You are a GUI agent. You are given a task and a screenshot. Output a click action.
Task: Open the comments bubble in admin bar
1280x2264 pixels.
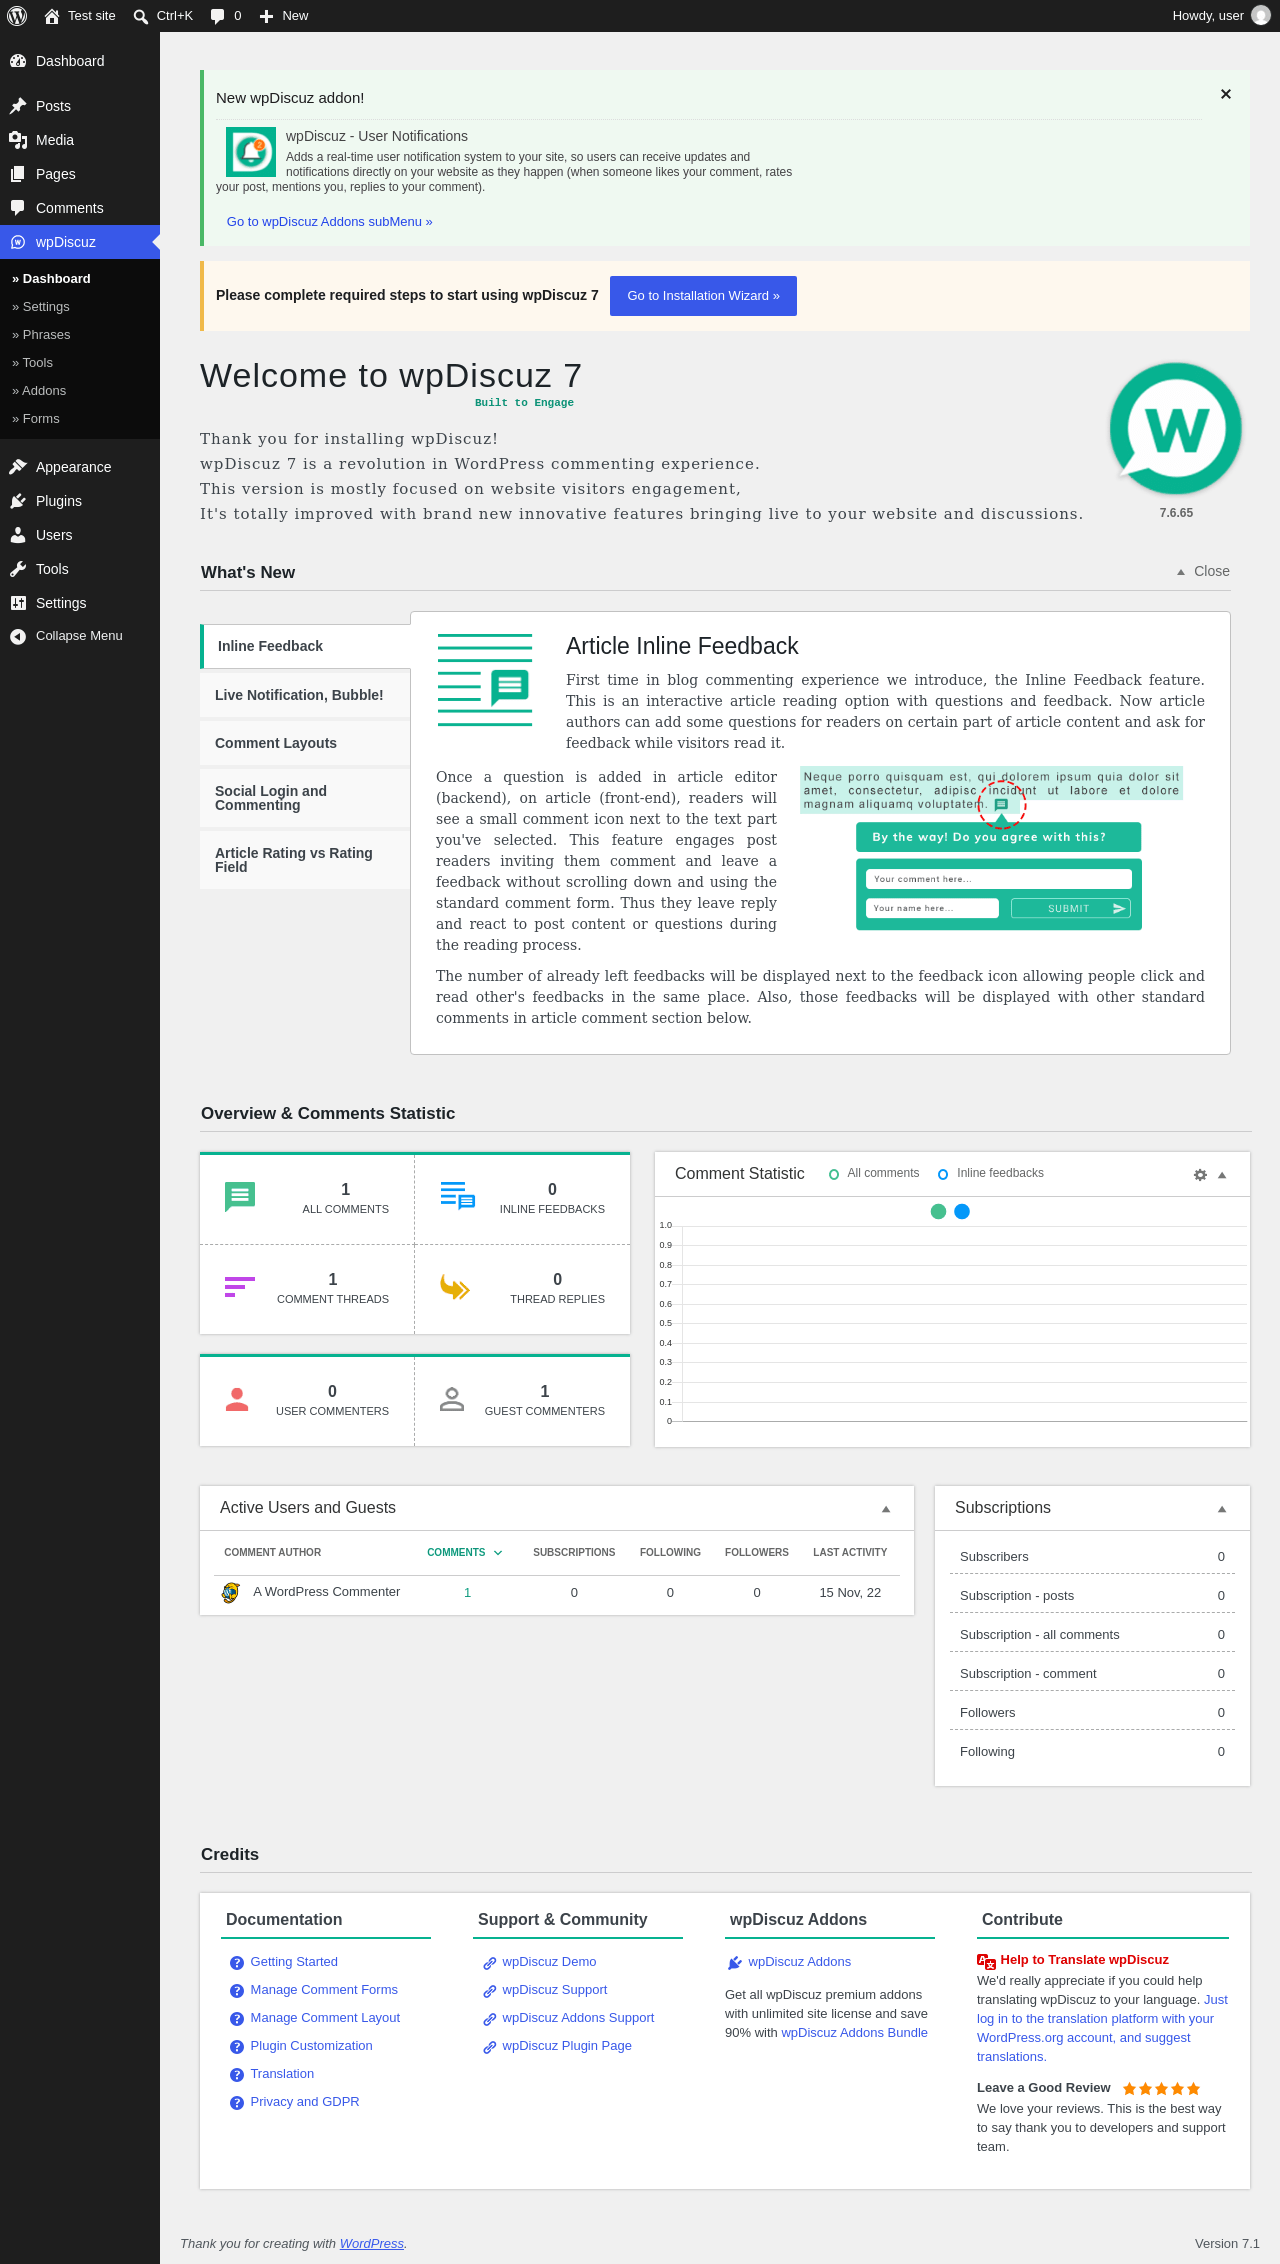pos(218,16)
